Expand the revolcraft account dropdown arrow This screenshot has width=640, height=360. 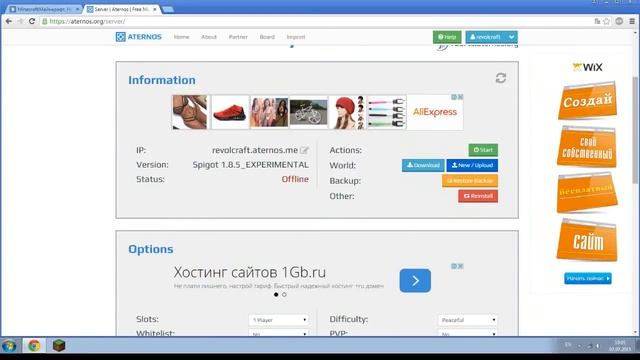(511, 37)
